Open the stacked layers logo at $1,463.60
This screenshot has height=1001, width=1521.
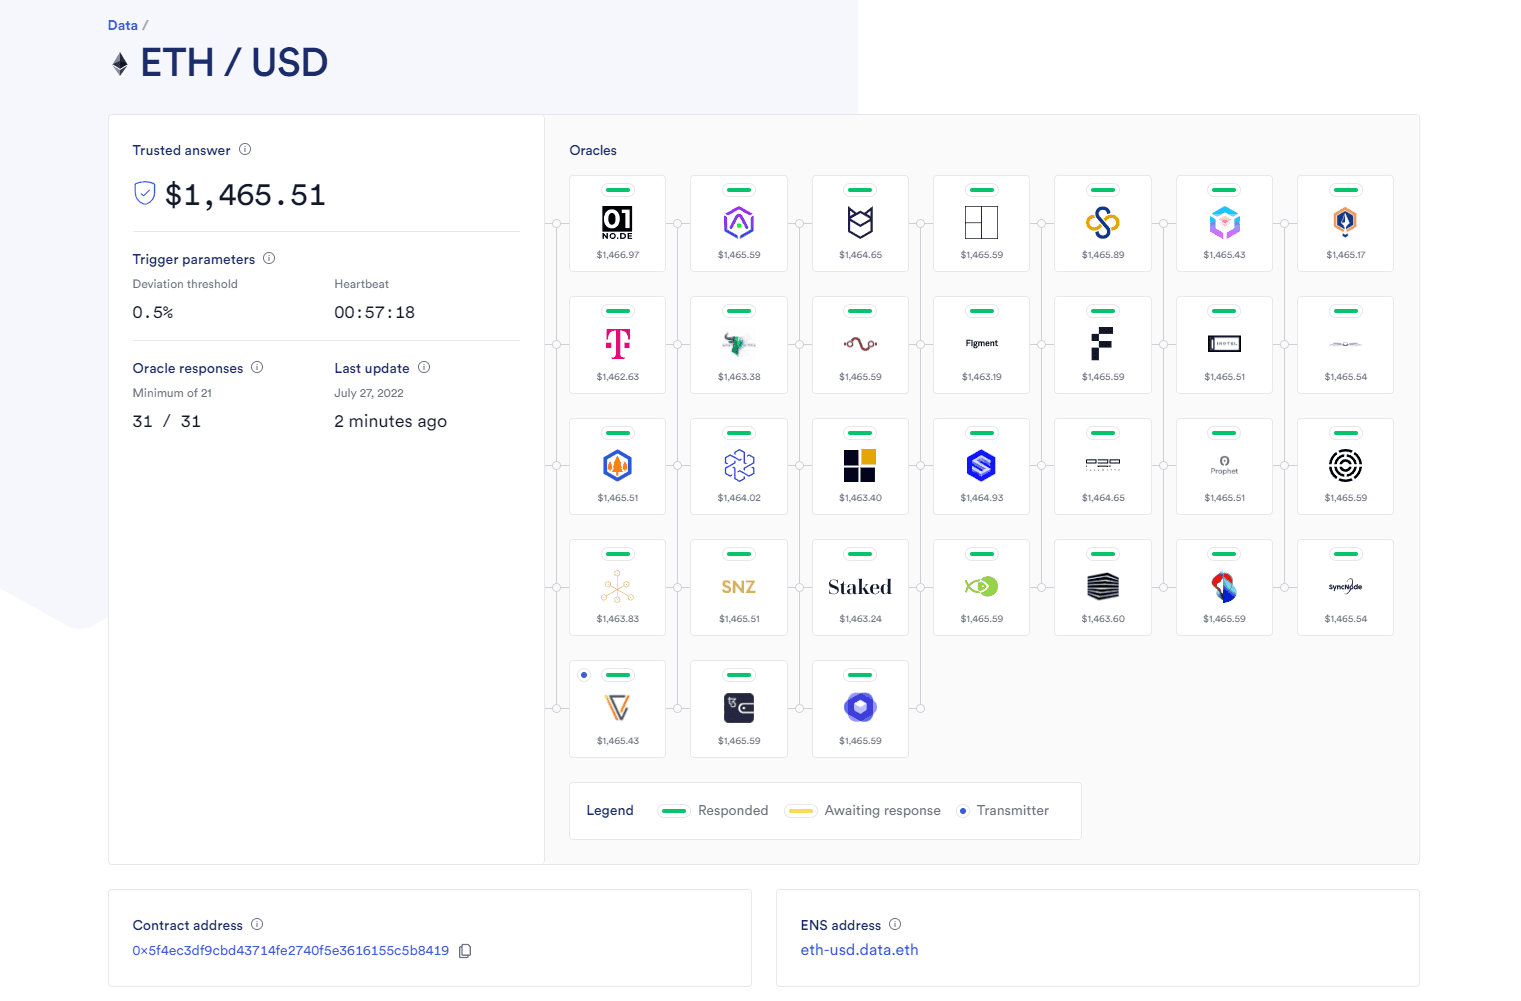pyautogui.click(x=1103, y=587)
